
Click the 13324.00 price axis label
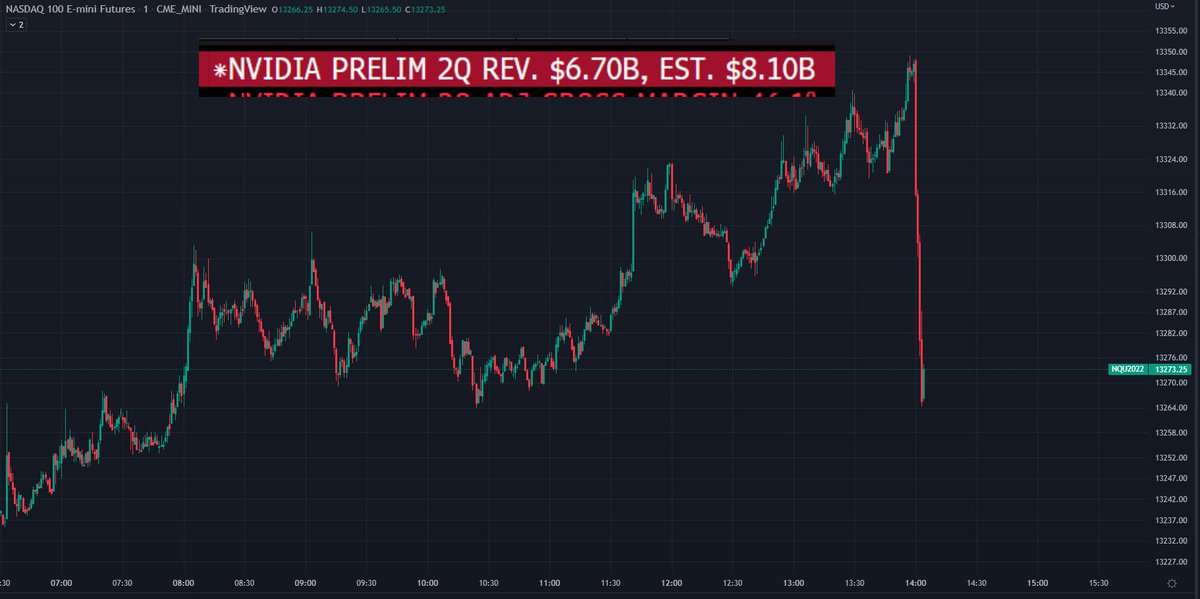[1169, 160]
